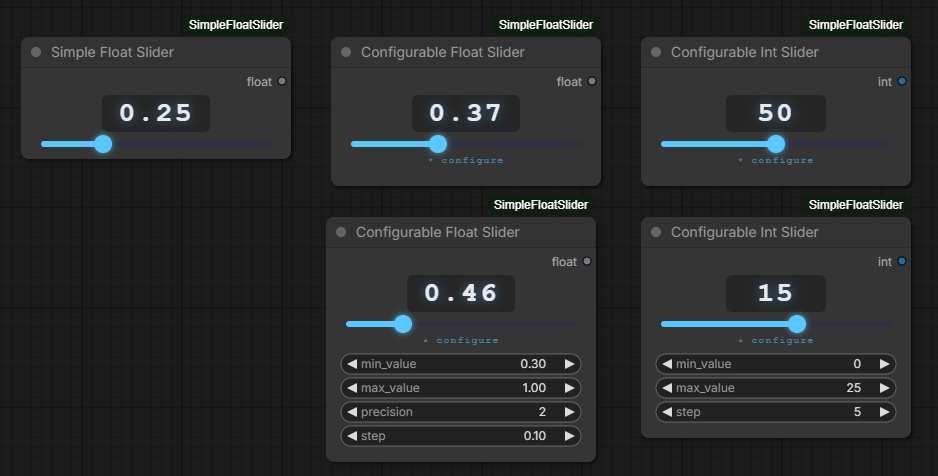Click the 15 value display

(776, 293)
